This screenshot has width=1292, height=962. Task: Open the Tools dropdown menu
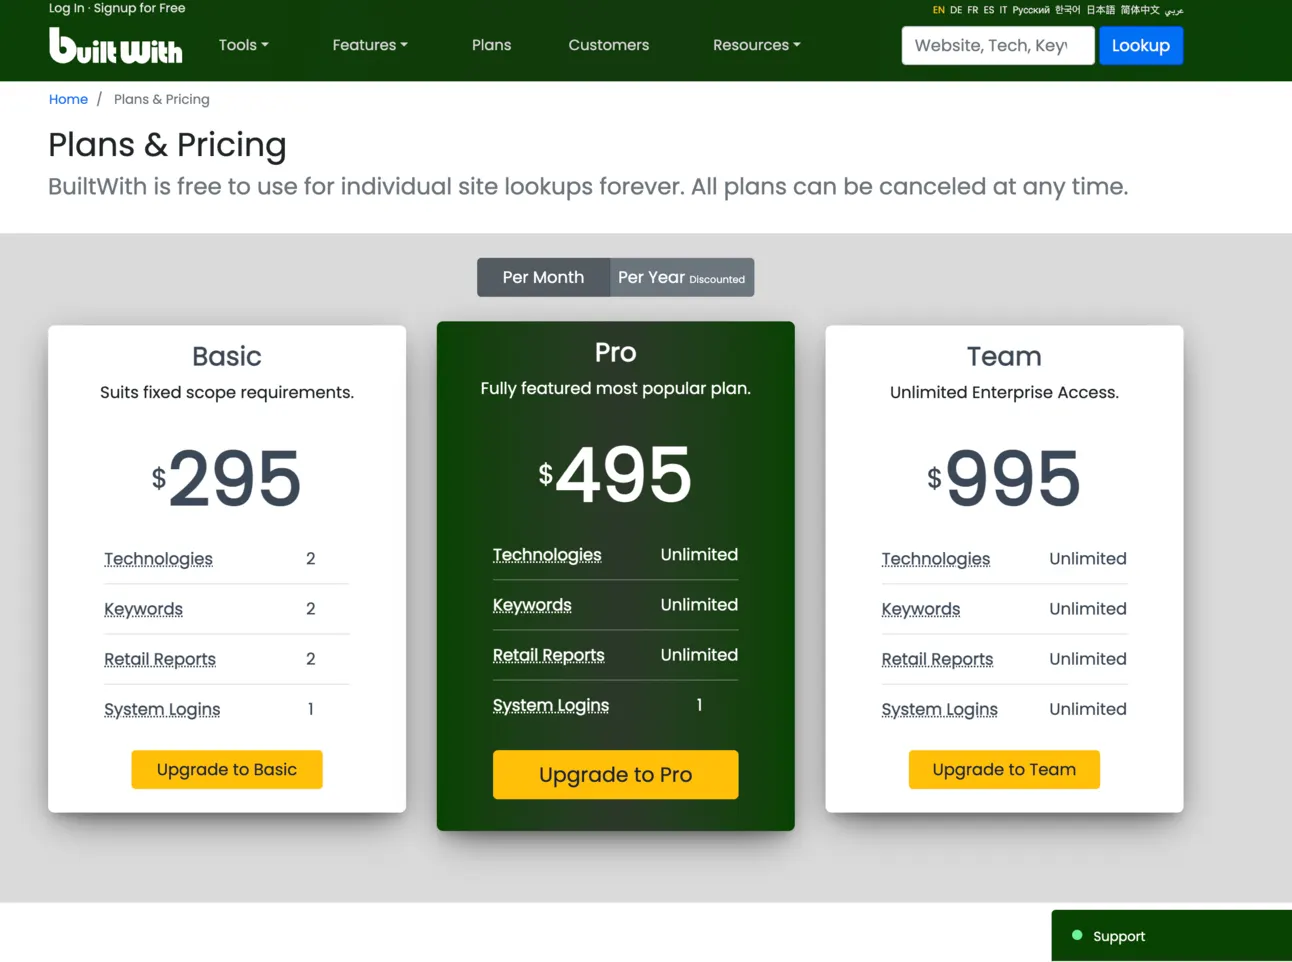(x=244, y=45)
